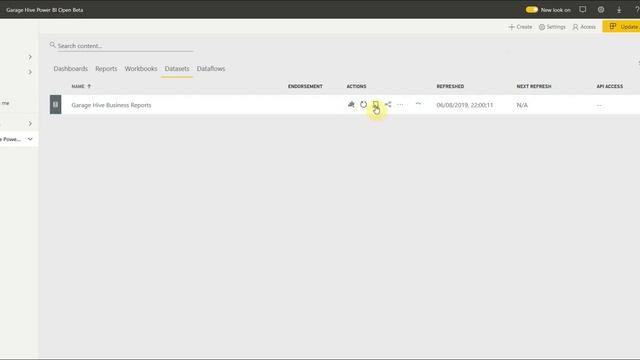Click the ACTIONS column header
This screenshot has width=640, height=360.
(356, 86)
